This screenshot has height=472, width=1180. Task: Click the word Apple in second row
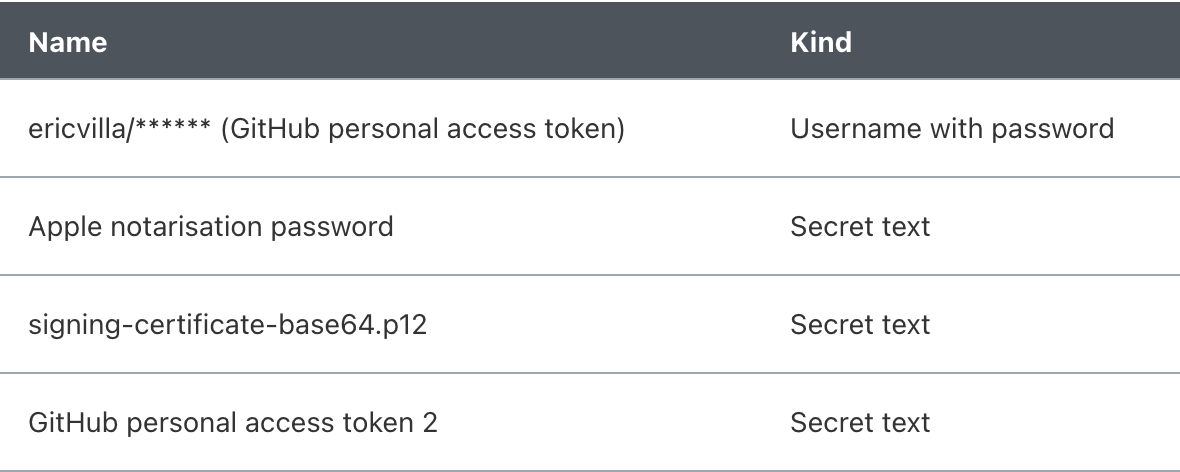(x=60, y=226)
